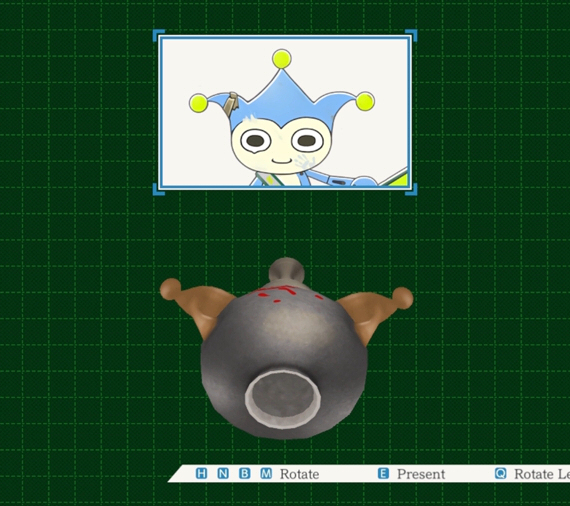Image resolution: width=570 pixels, height=506 pixels.
Task: Choose Present to submit the evidence
Action: 421,474
